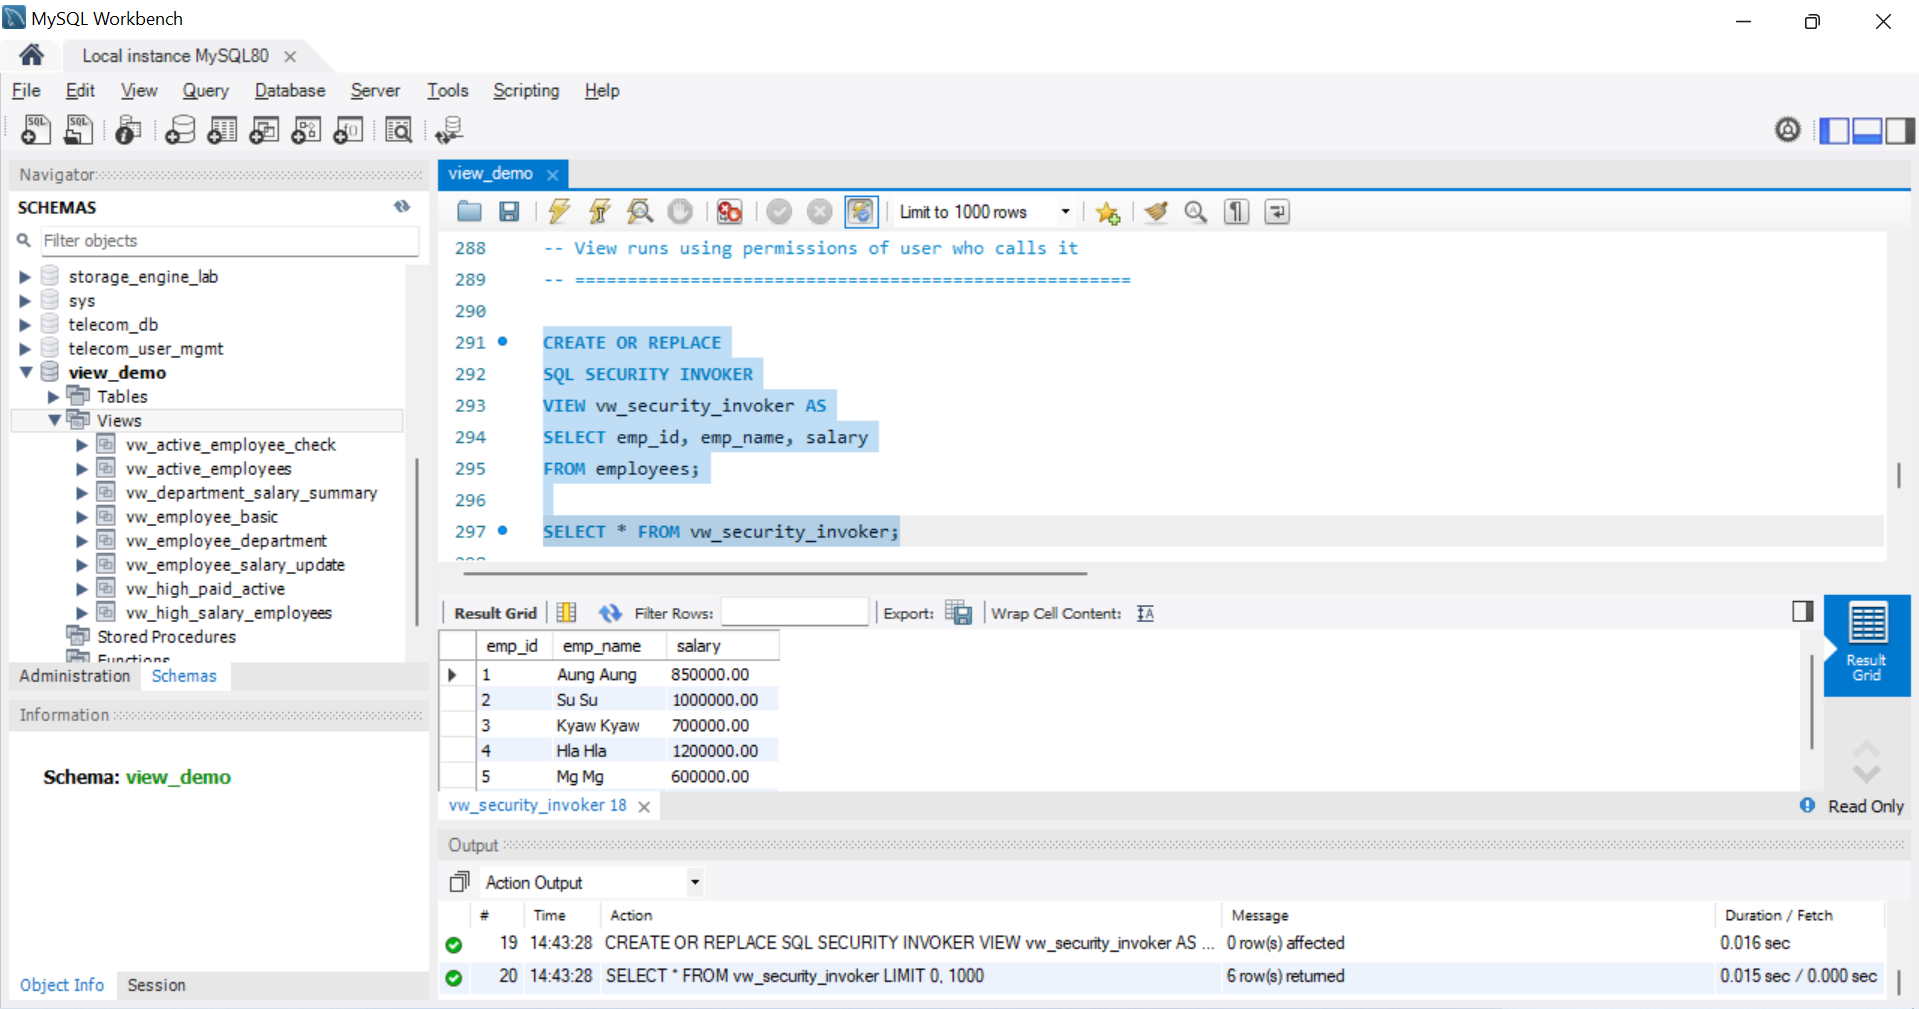Click Filter Rows input field

pos(795,612)
